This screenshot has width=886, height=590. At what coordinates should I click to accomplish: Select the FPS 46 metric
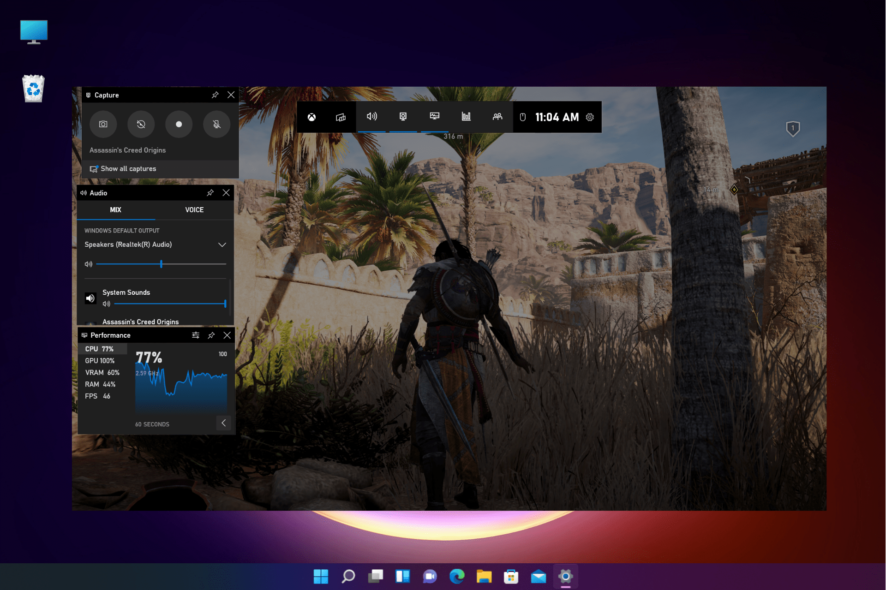tap(102, 396)
